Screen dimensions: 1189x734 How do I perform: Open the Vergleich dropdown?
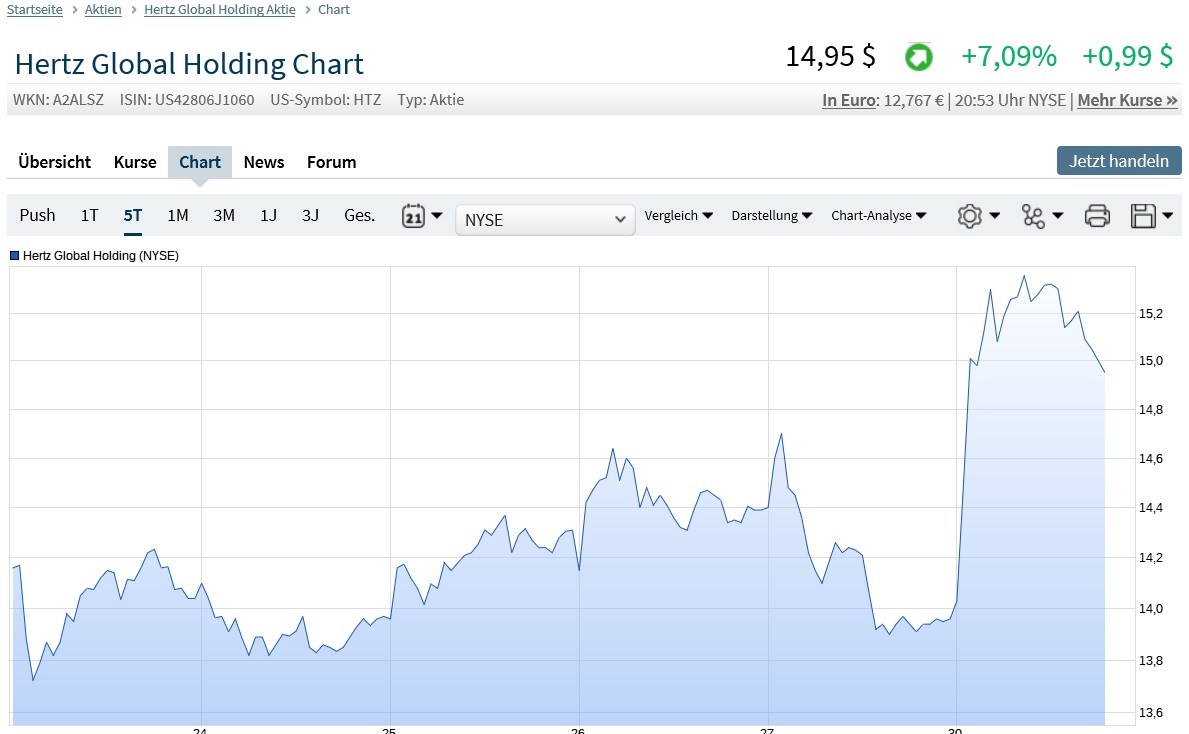coord(678,215)
